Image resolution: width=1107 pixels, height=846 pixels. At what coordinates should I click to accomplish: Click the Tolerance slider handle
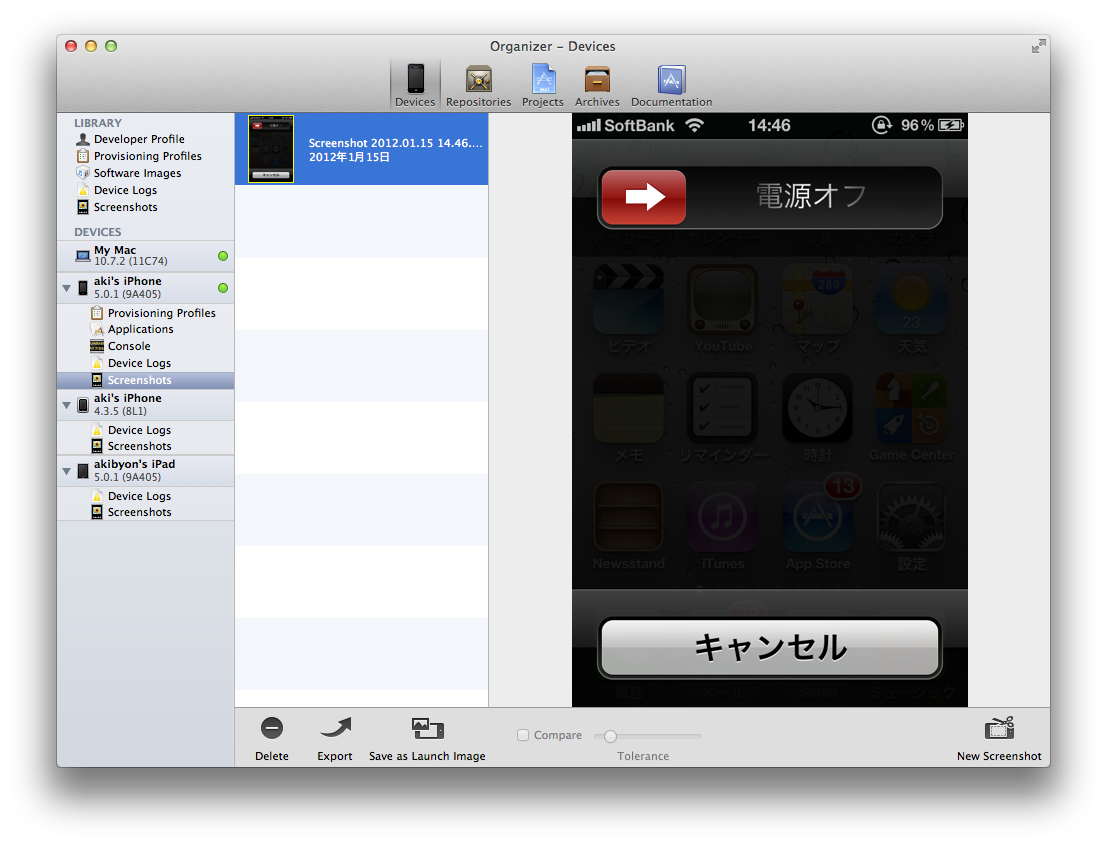click(x=610, y=736)
